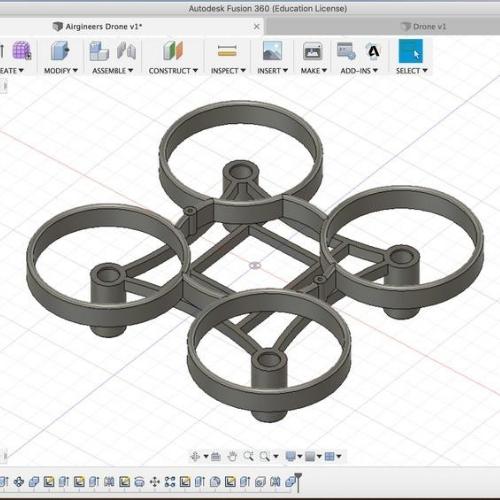Click the Joint icon in ASSEMBLE group
The image size is (500, 500).
(x=127, y=51)
